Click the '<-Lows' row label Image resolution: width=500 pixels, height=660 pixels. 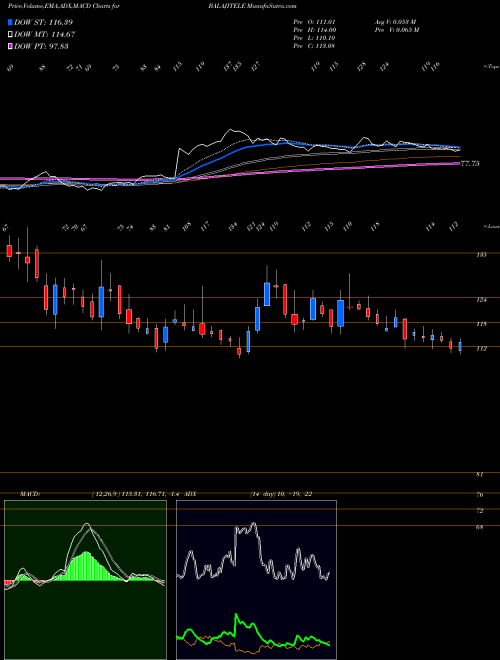pyautogui.click(x=491, y=226)
